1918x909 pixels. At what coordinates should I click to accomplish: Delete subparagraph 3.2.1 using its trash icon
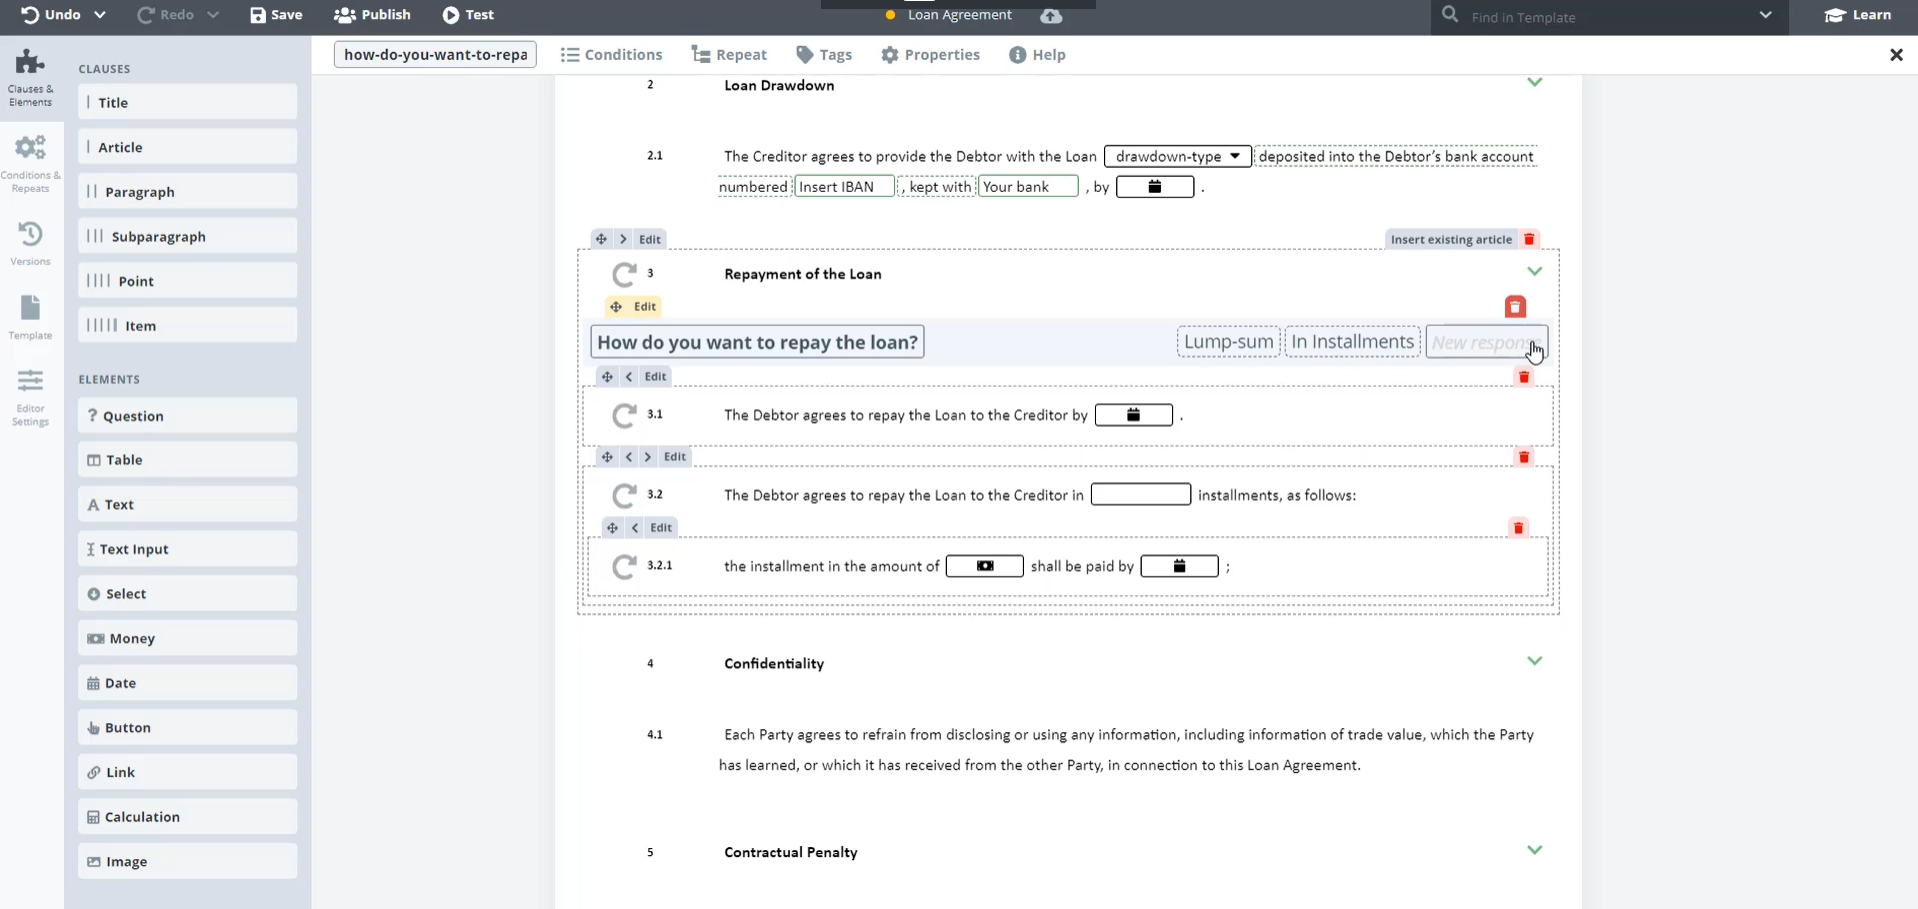pos(1518,528)
